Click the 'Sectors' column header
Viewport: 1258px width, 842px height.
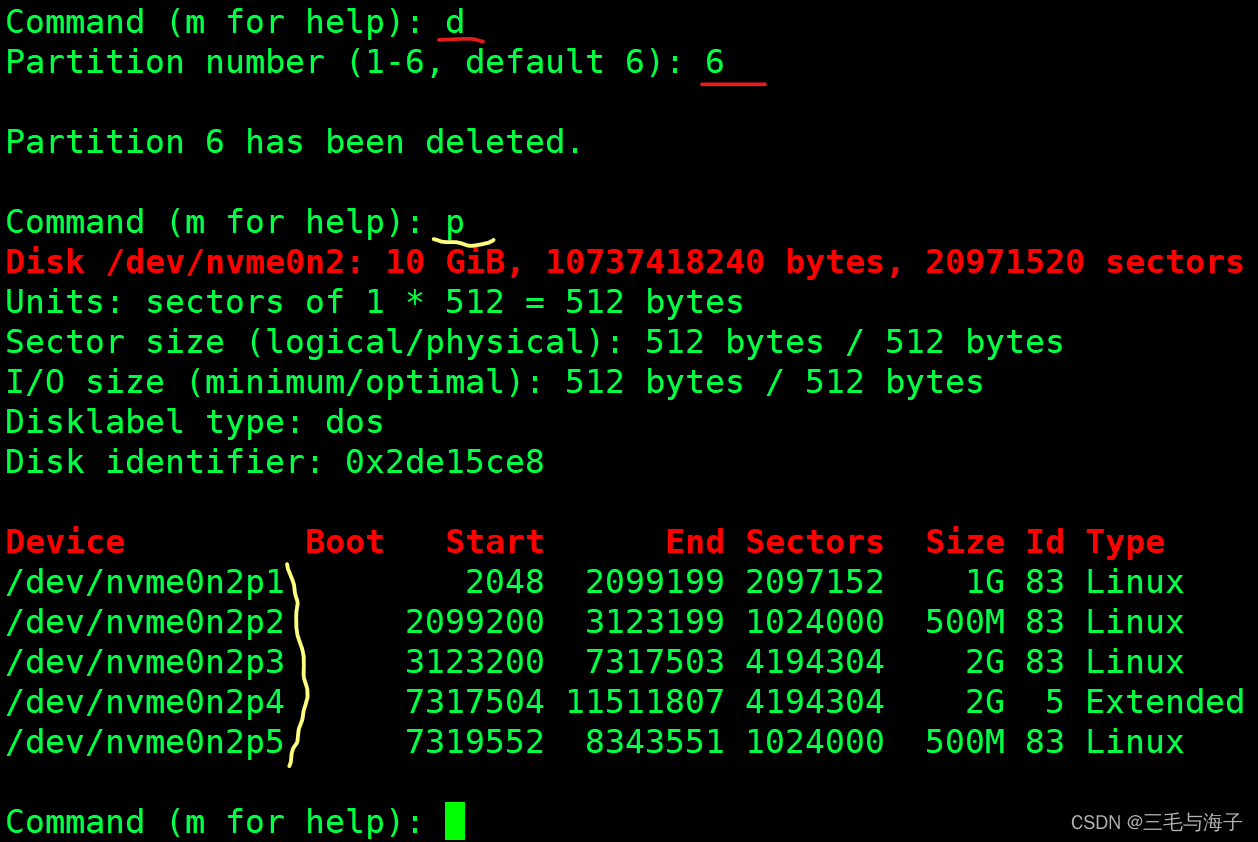point(815,542)
